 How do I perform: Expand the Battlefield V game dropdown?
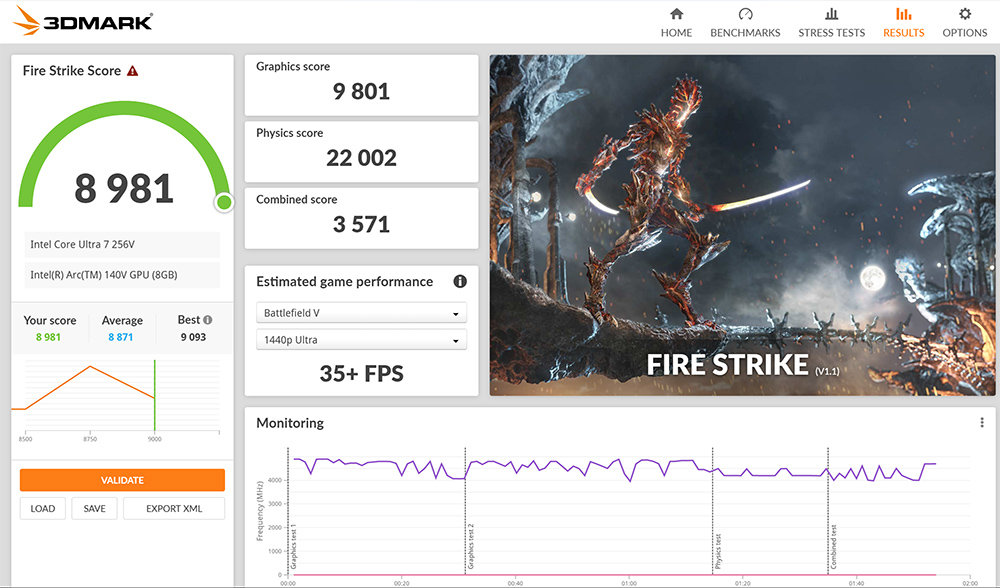click(361, 313)
